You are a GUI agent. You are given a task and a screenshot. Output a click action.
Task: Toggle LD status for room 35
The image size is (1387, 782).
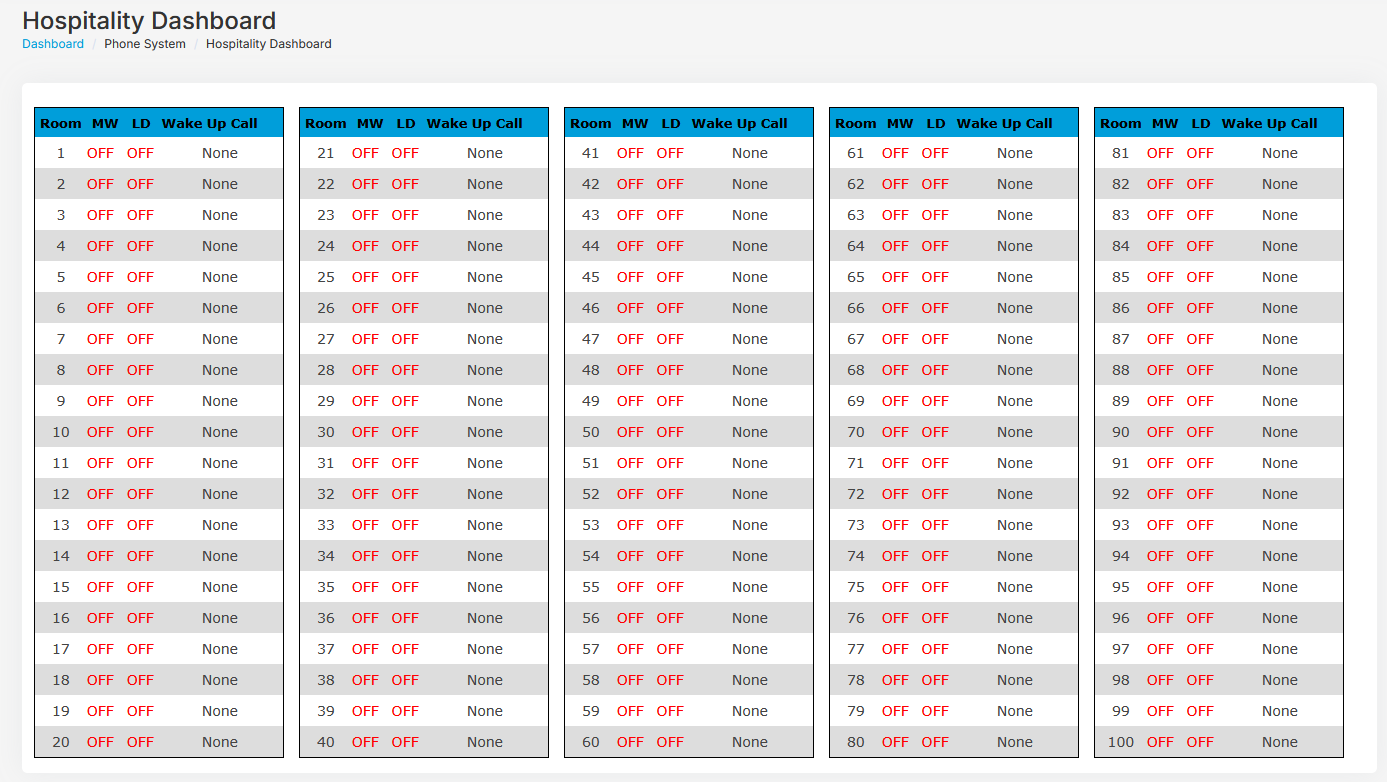tap(405, 586)
